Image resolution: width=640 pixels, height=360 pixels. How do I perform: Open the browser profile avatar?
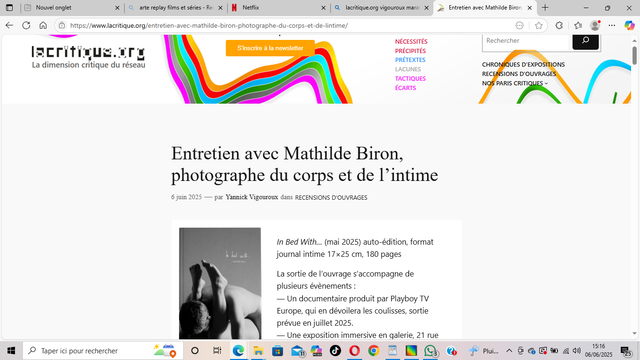click(595, 25)
